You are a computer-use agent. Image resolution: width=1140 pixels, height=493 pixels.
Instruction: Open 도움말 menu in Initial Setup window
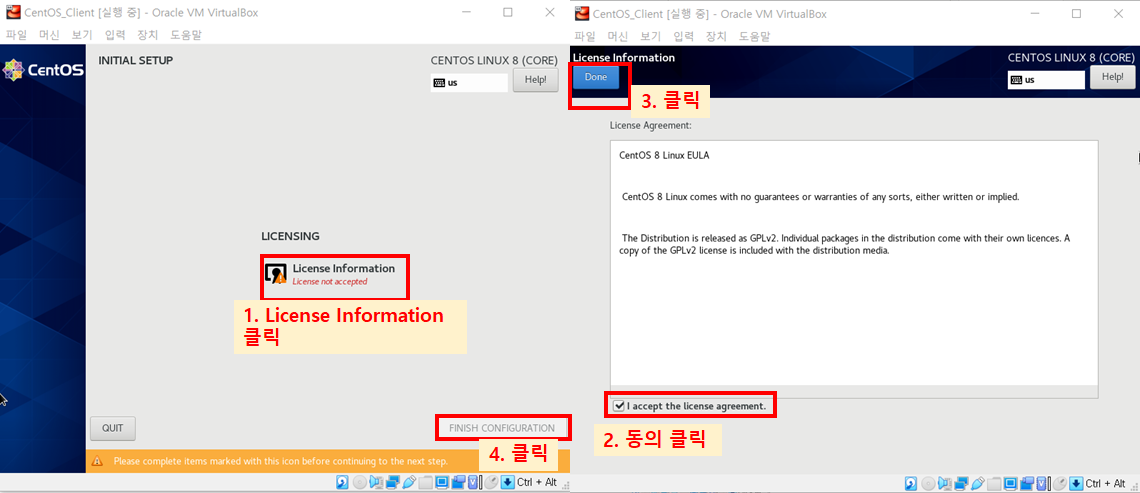pyautogui.click(x=185, y=35)
